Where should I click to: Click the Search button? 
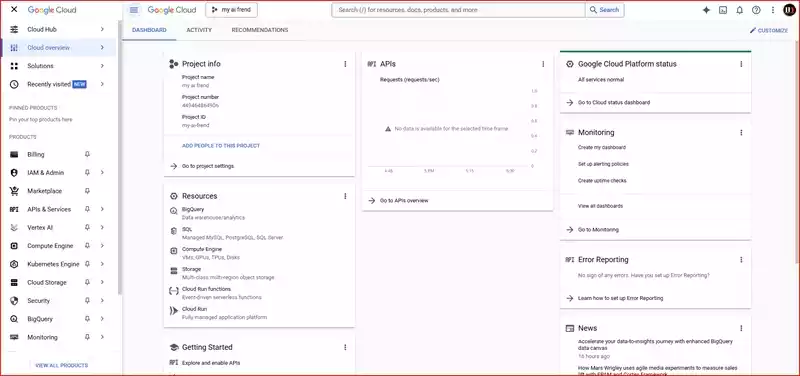(x=605, y=10)
